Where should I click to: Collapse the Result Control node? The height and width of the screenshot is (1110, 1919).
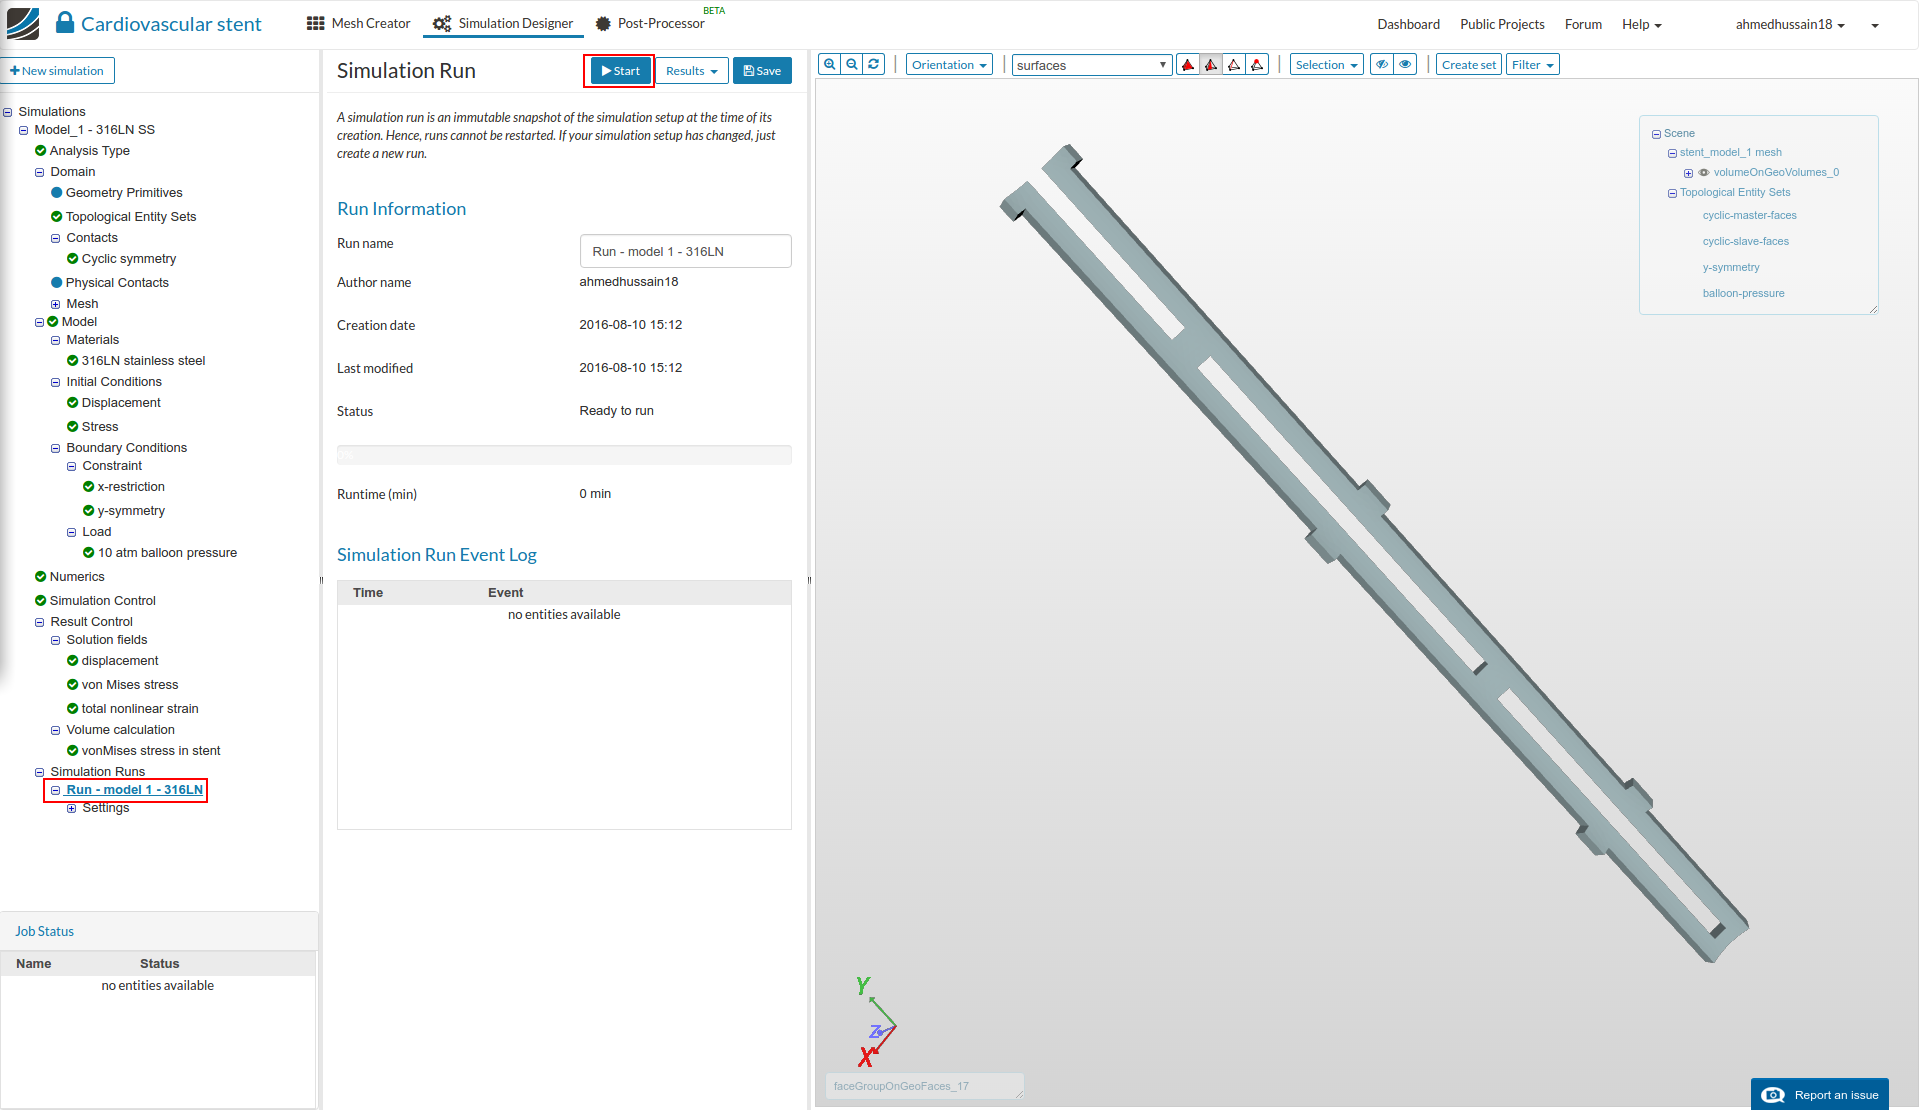(x=40, y=623)
